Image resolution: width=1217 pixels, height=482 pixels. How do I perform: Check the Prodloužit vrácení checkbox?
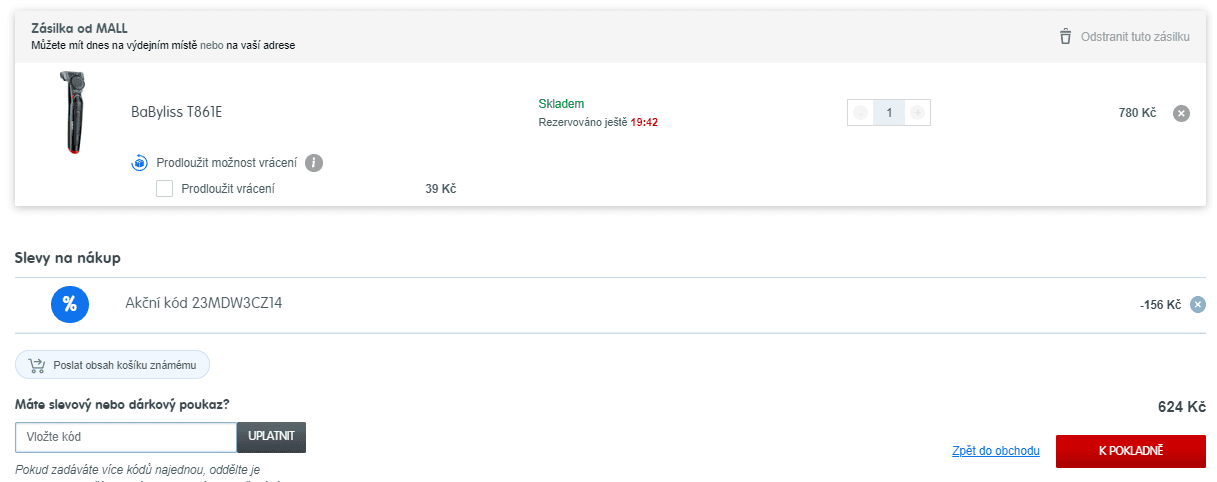click(x=165, y=188)
